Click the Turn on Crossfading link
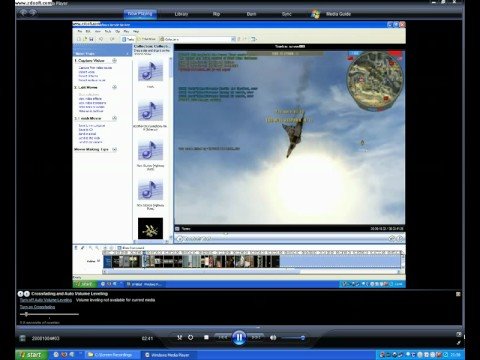This screenshot has height=360, width=480. pos(37,307)
